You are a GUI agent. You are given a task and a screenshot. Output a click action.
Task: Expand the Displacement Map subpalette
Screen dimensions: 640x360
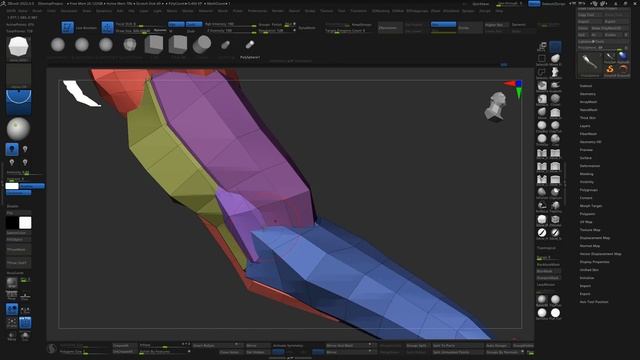[595, 238]
